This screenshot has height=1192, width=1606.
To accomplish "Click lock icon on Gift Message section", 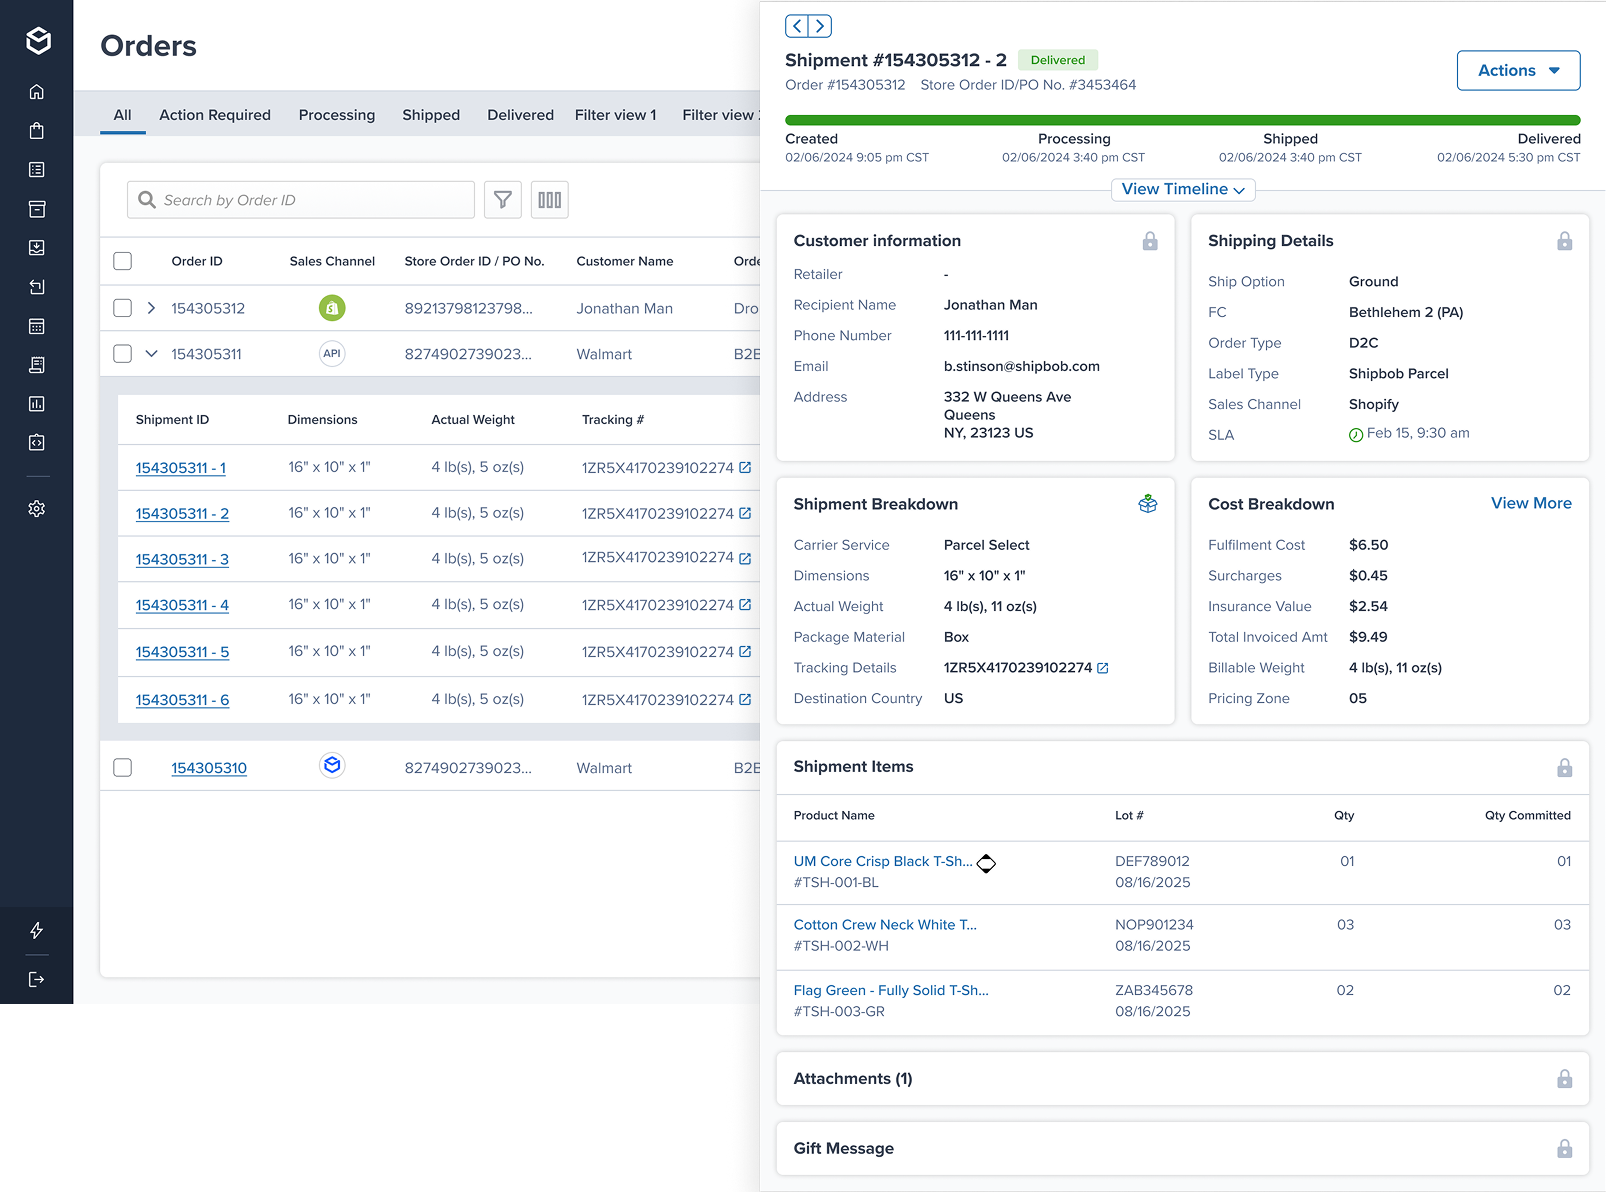I will coord(1565,1149).
